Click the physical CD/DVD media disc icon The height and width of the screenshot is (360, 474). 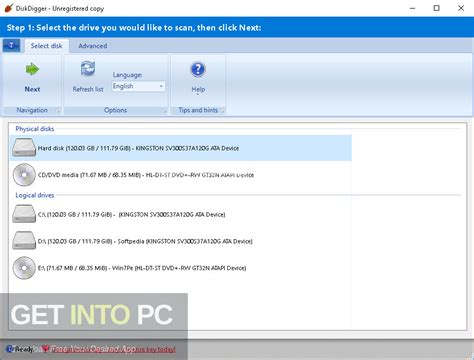[24, 175]
